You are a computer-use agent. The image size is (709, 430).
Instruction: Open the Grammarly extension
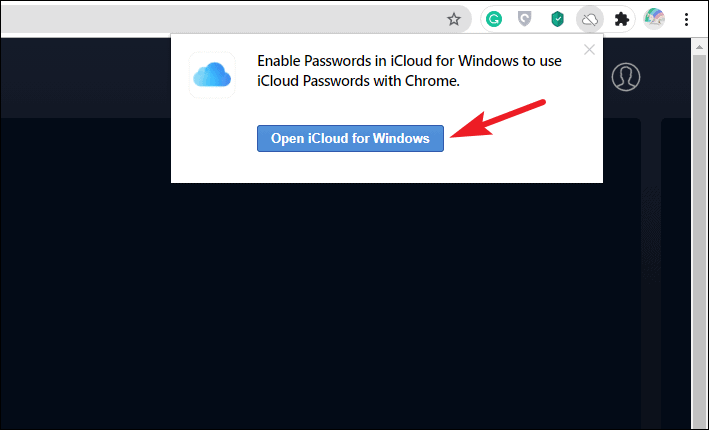[494, 19]
